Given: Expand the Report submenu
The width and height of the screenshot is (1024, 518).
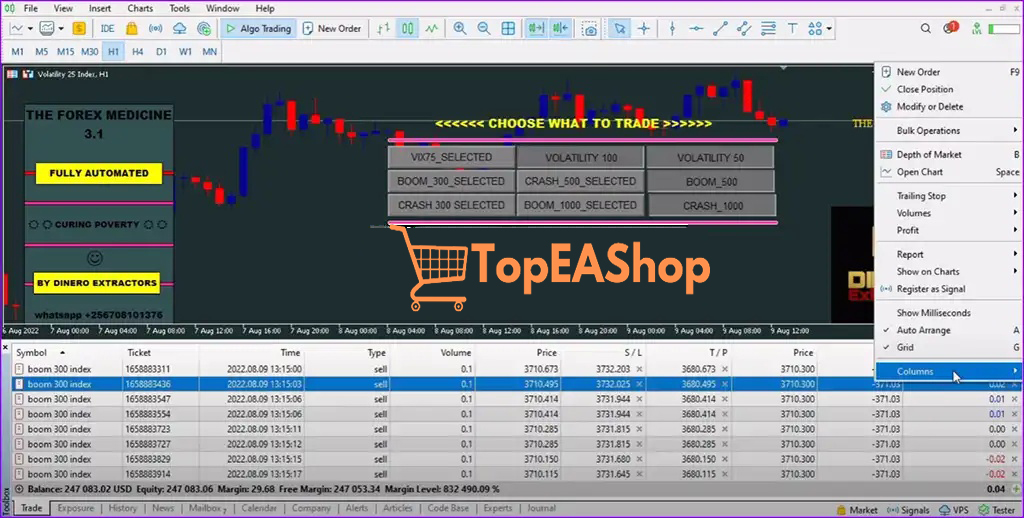Looking at the screenshot, I should [948, 255].
